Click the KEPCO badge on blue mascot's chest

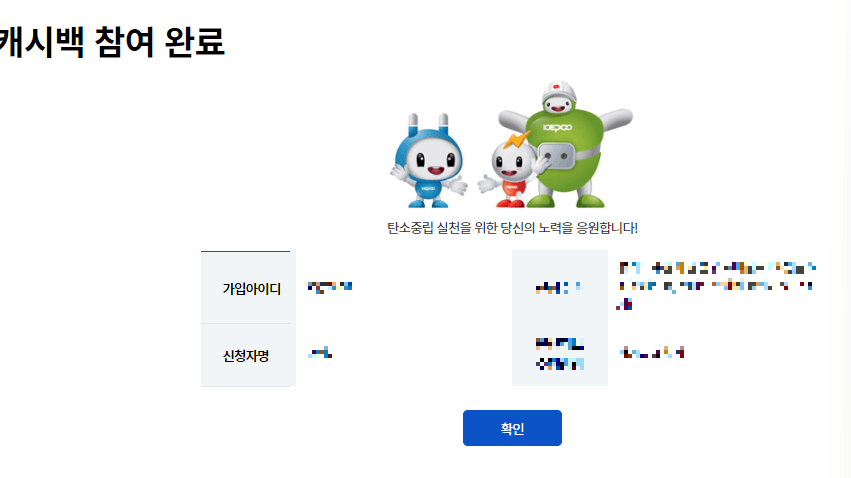(x=428, y=188)
